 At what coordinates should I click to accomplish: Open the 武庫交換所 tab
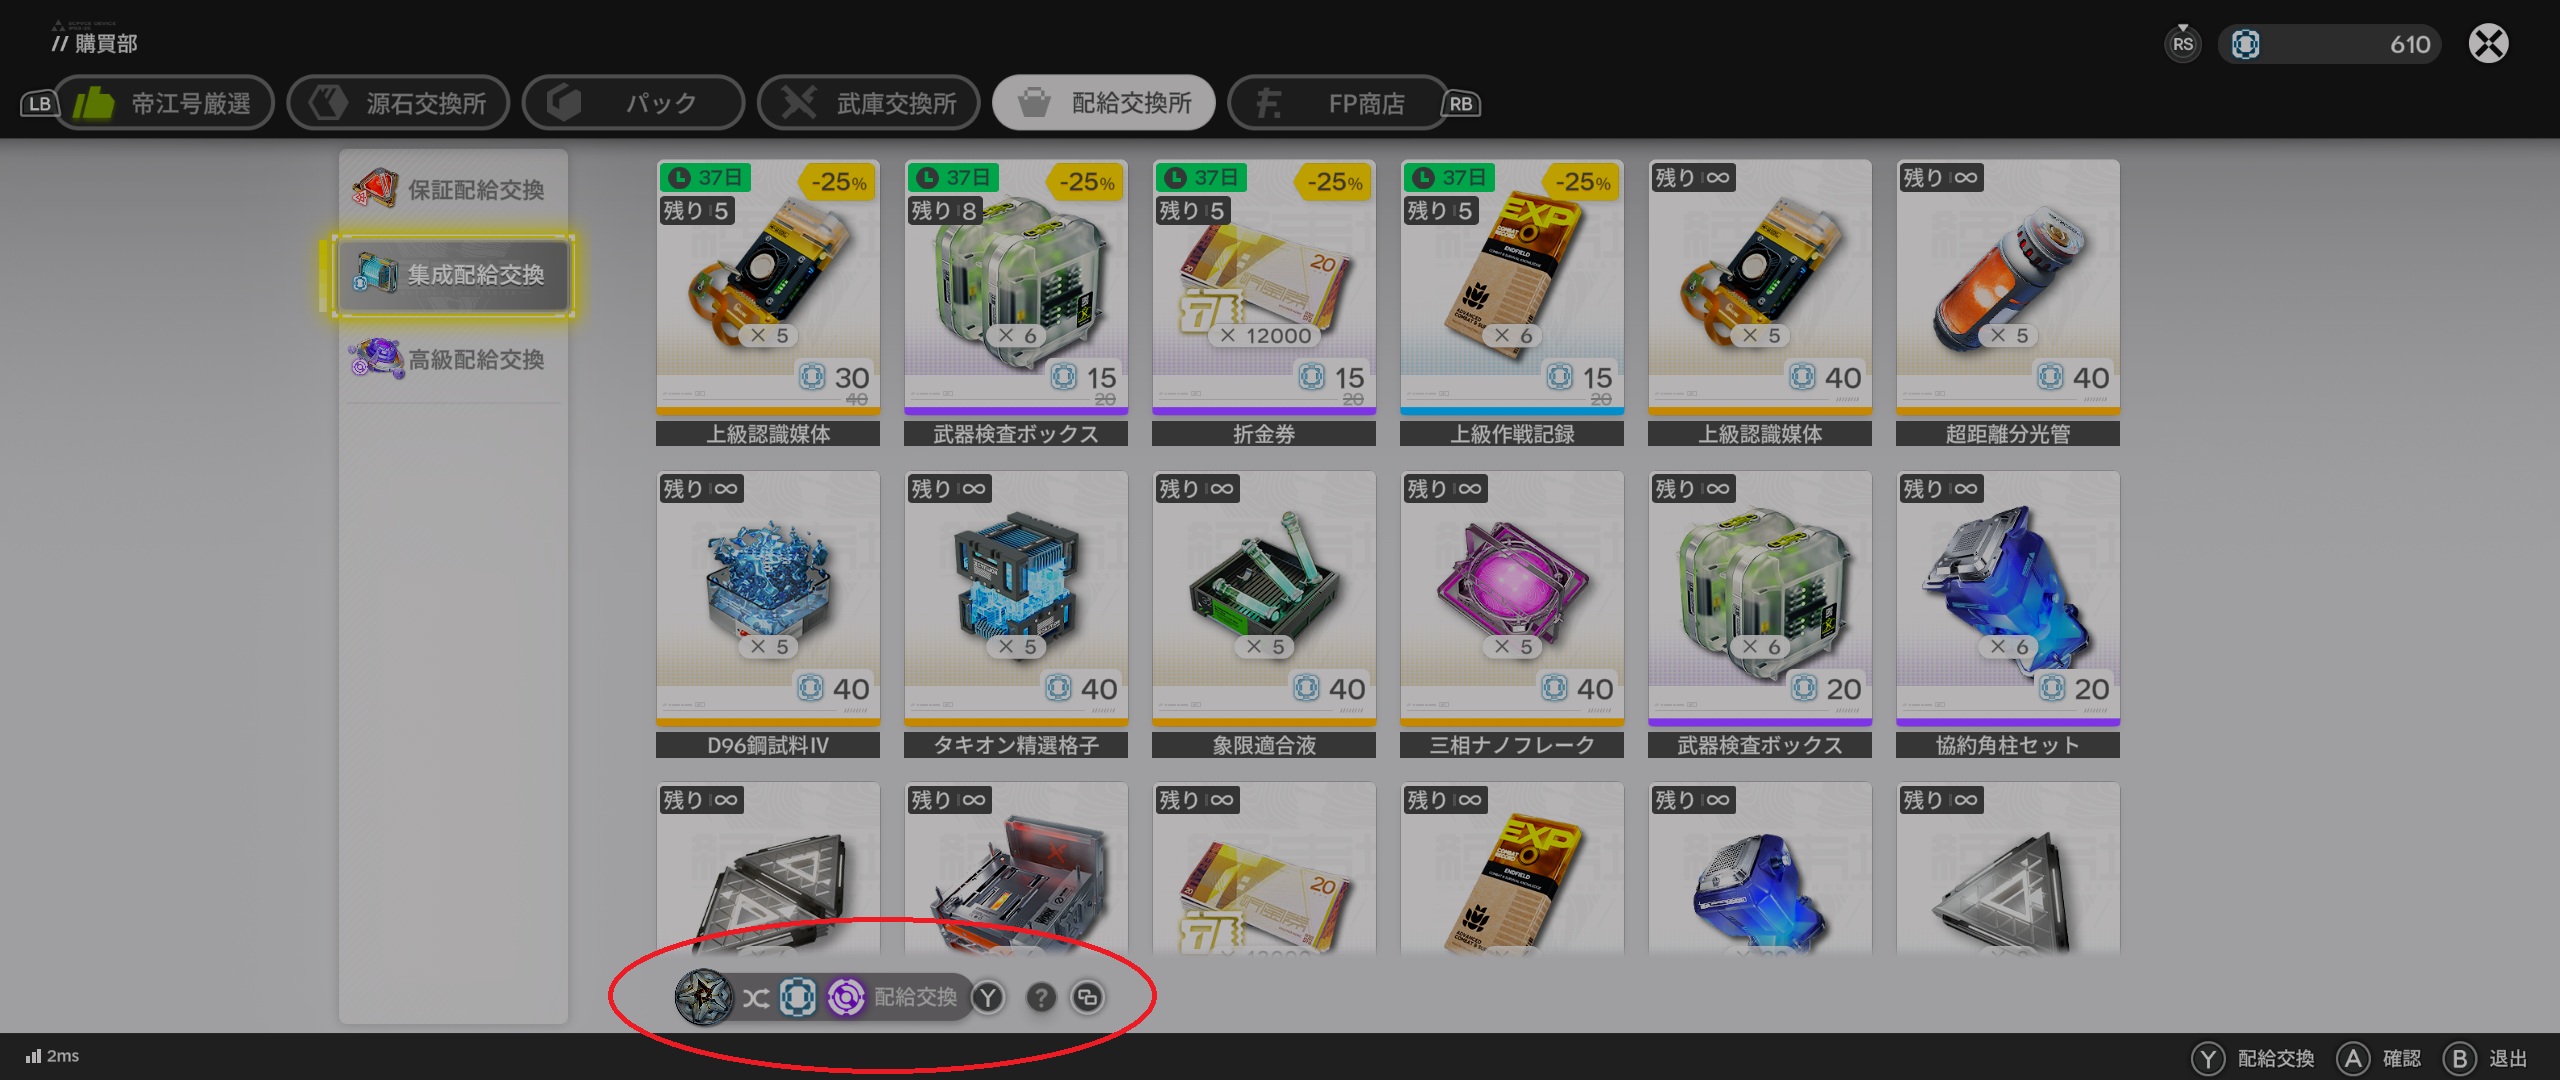coord(869,103)
